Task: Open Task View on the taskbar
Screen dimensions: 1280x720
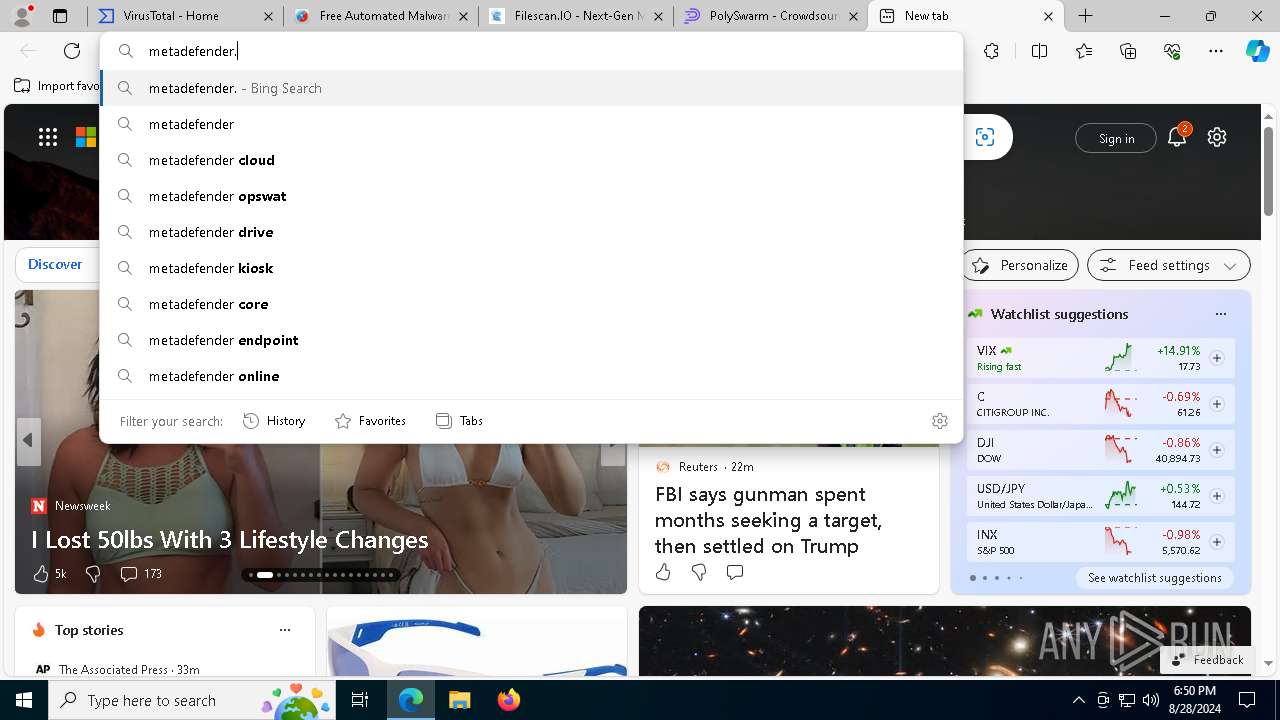Action: click(x=360, y=700)
